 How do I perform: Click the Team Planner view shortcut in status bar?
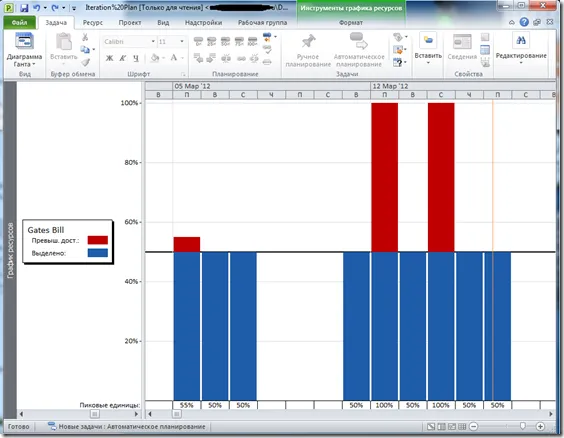pos(452,426)
